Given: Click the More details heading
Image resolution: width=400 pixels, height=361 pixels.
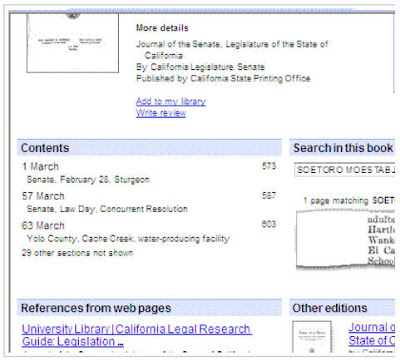Looking at the screenshot, I should [162, 28].
